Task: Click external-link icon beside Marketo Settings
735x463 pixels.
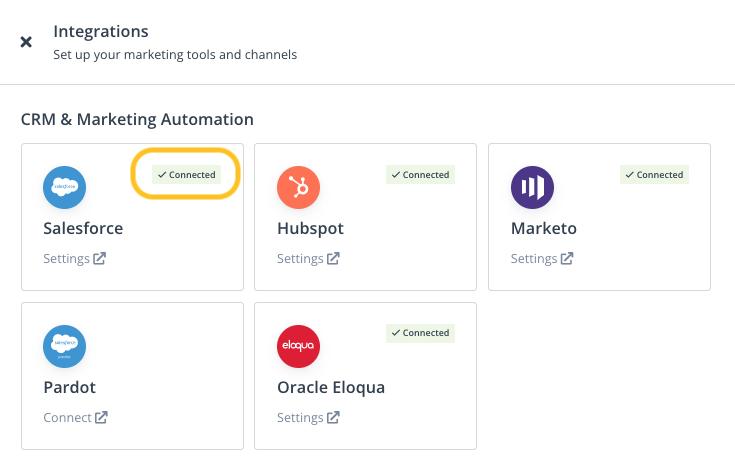Action: [x=568, y=259]
